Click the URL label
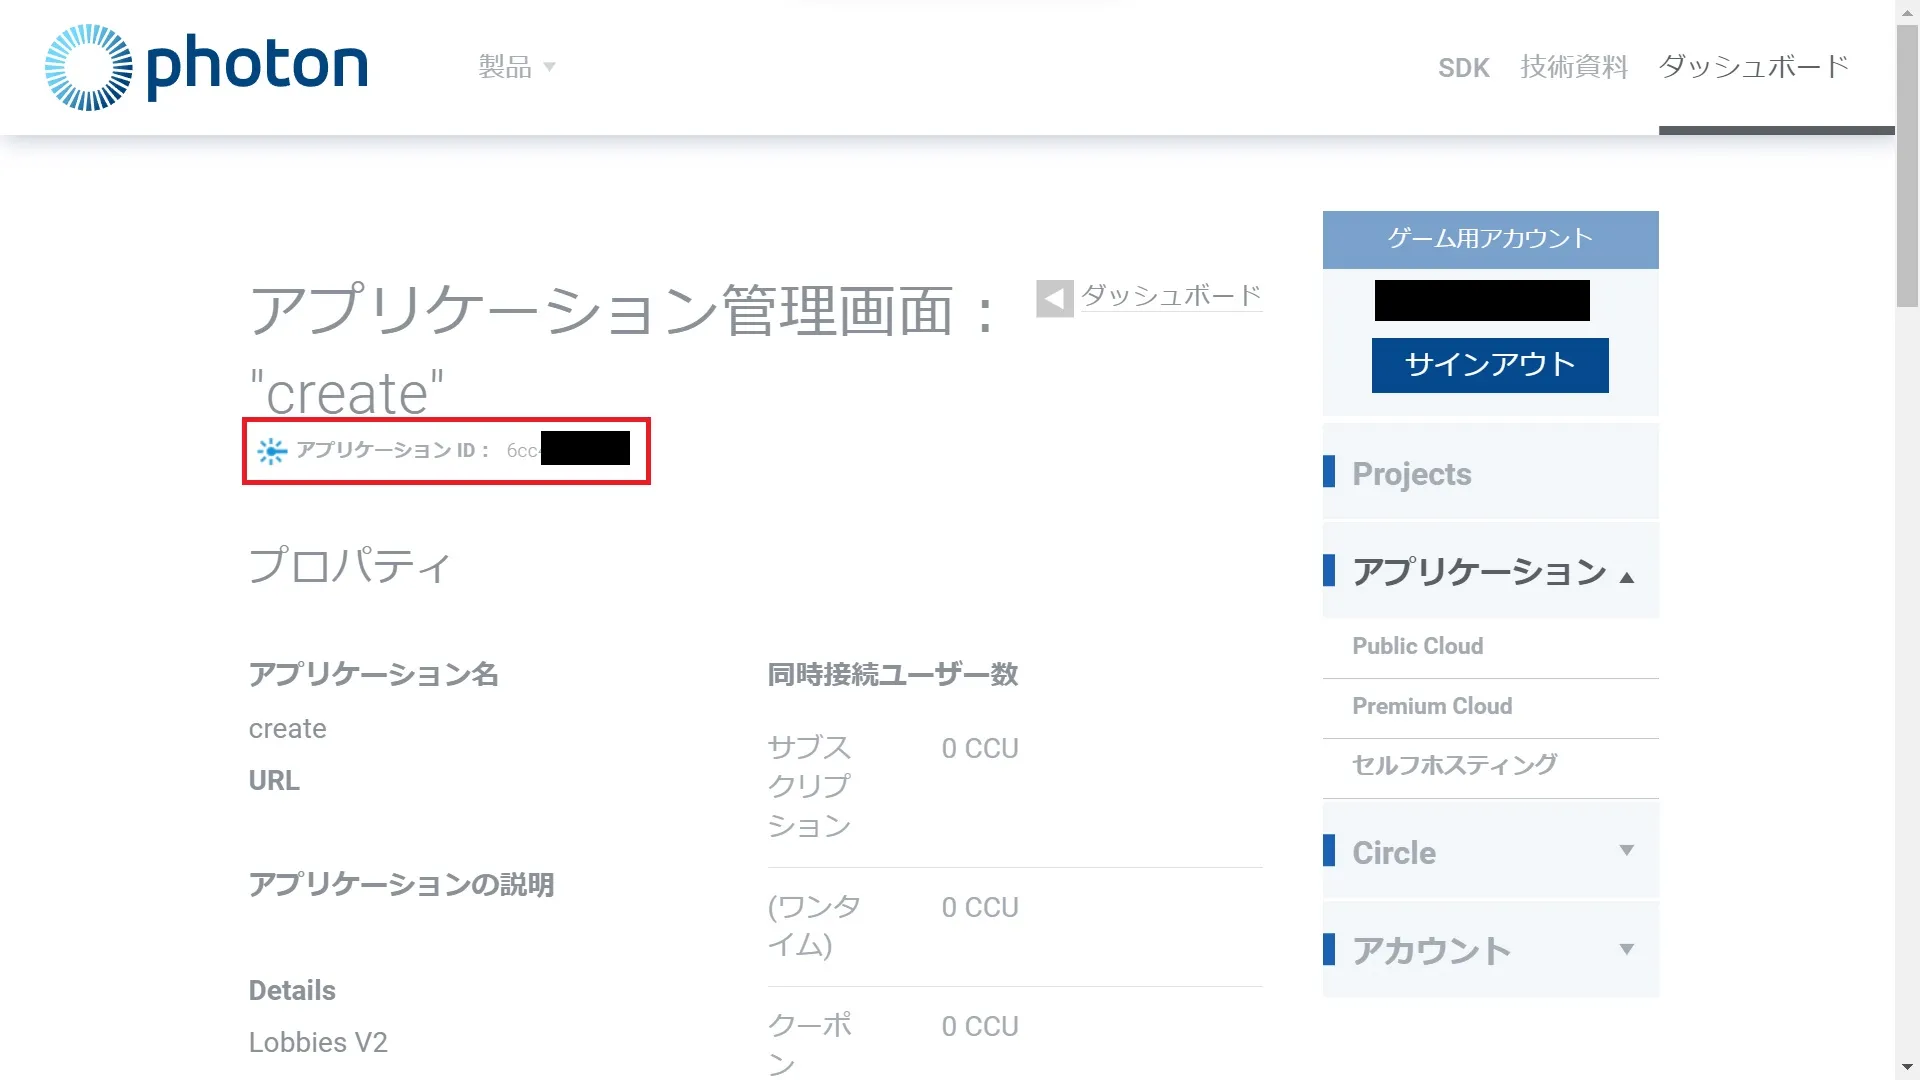 click(274, 781)
